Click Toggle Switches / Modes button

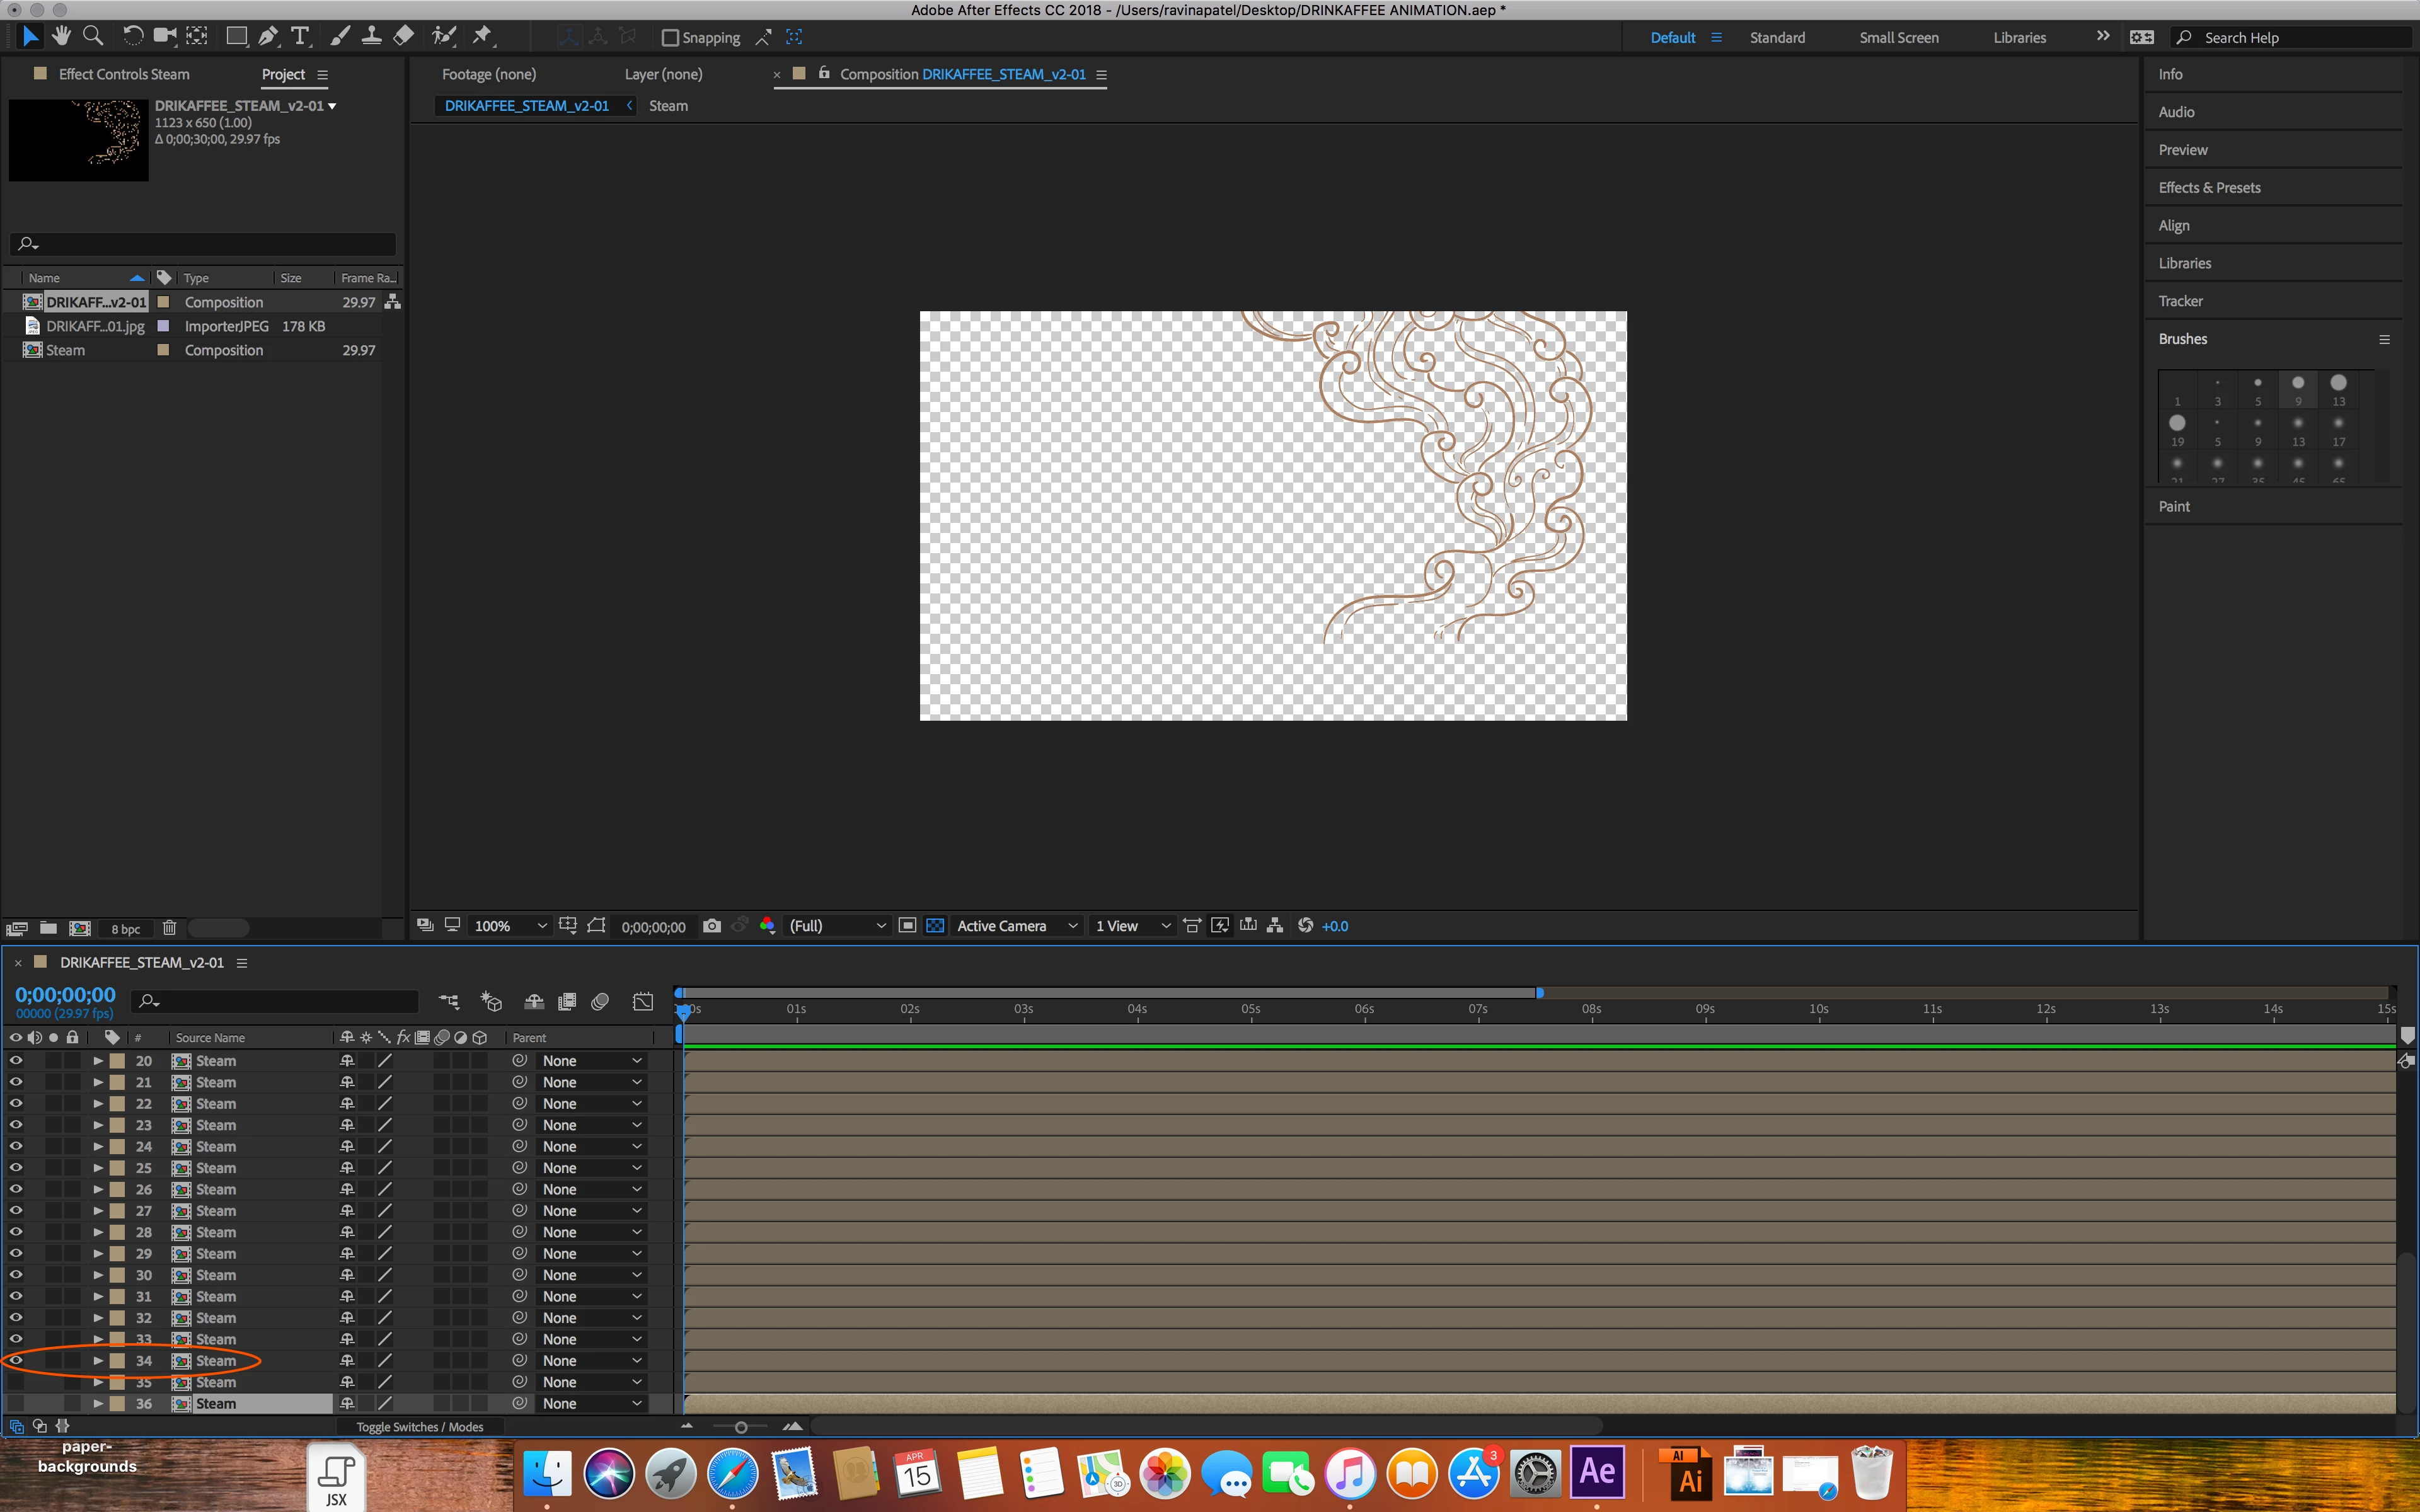pyautogui.click(x=420, y=1427)
